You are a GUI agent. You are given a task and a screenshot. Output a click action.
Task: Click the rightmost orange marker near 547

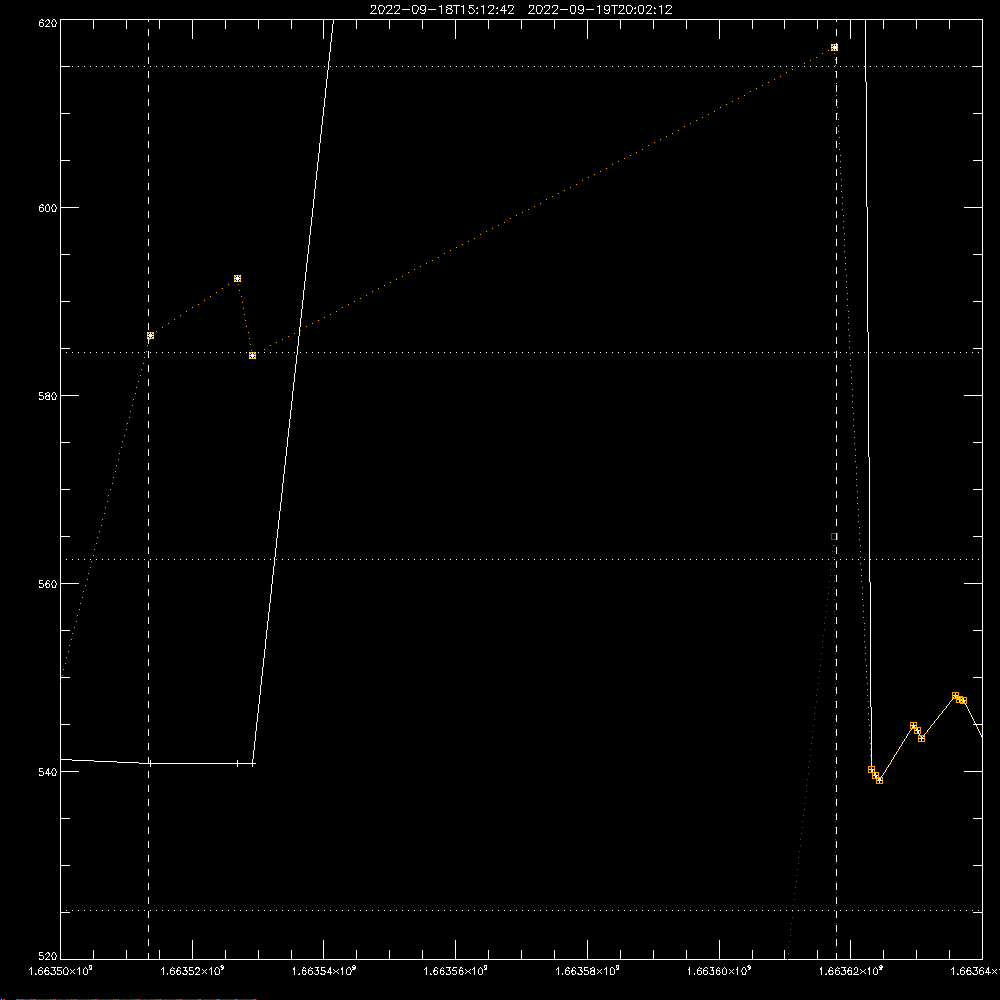click(x=964, y=700)
